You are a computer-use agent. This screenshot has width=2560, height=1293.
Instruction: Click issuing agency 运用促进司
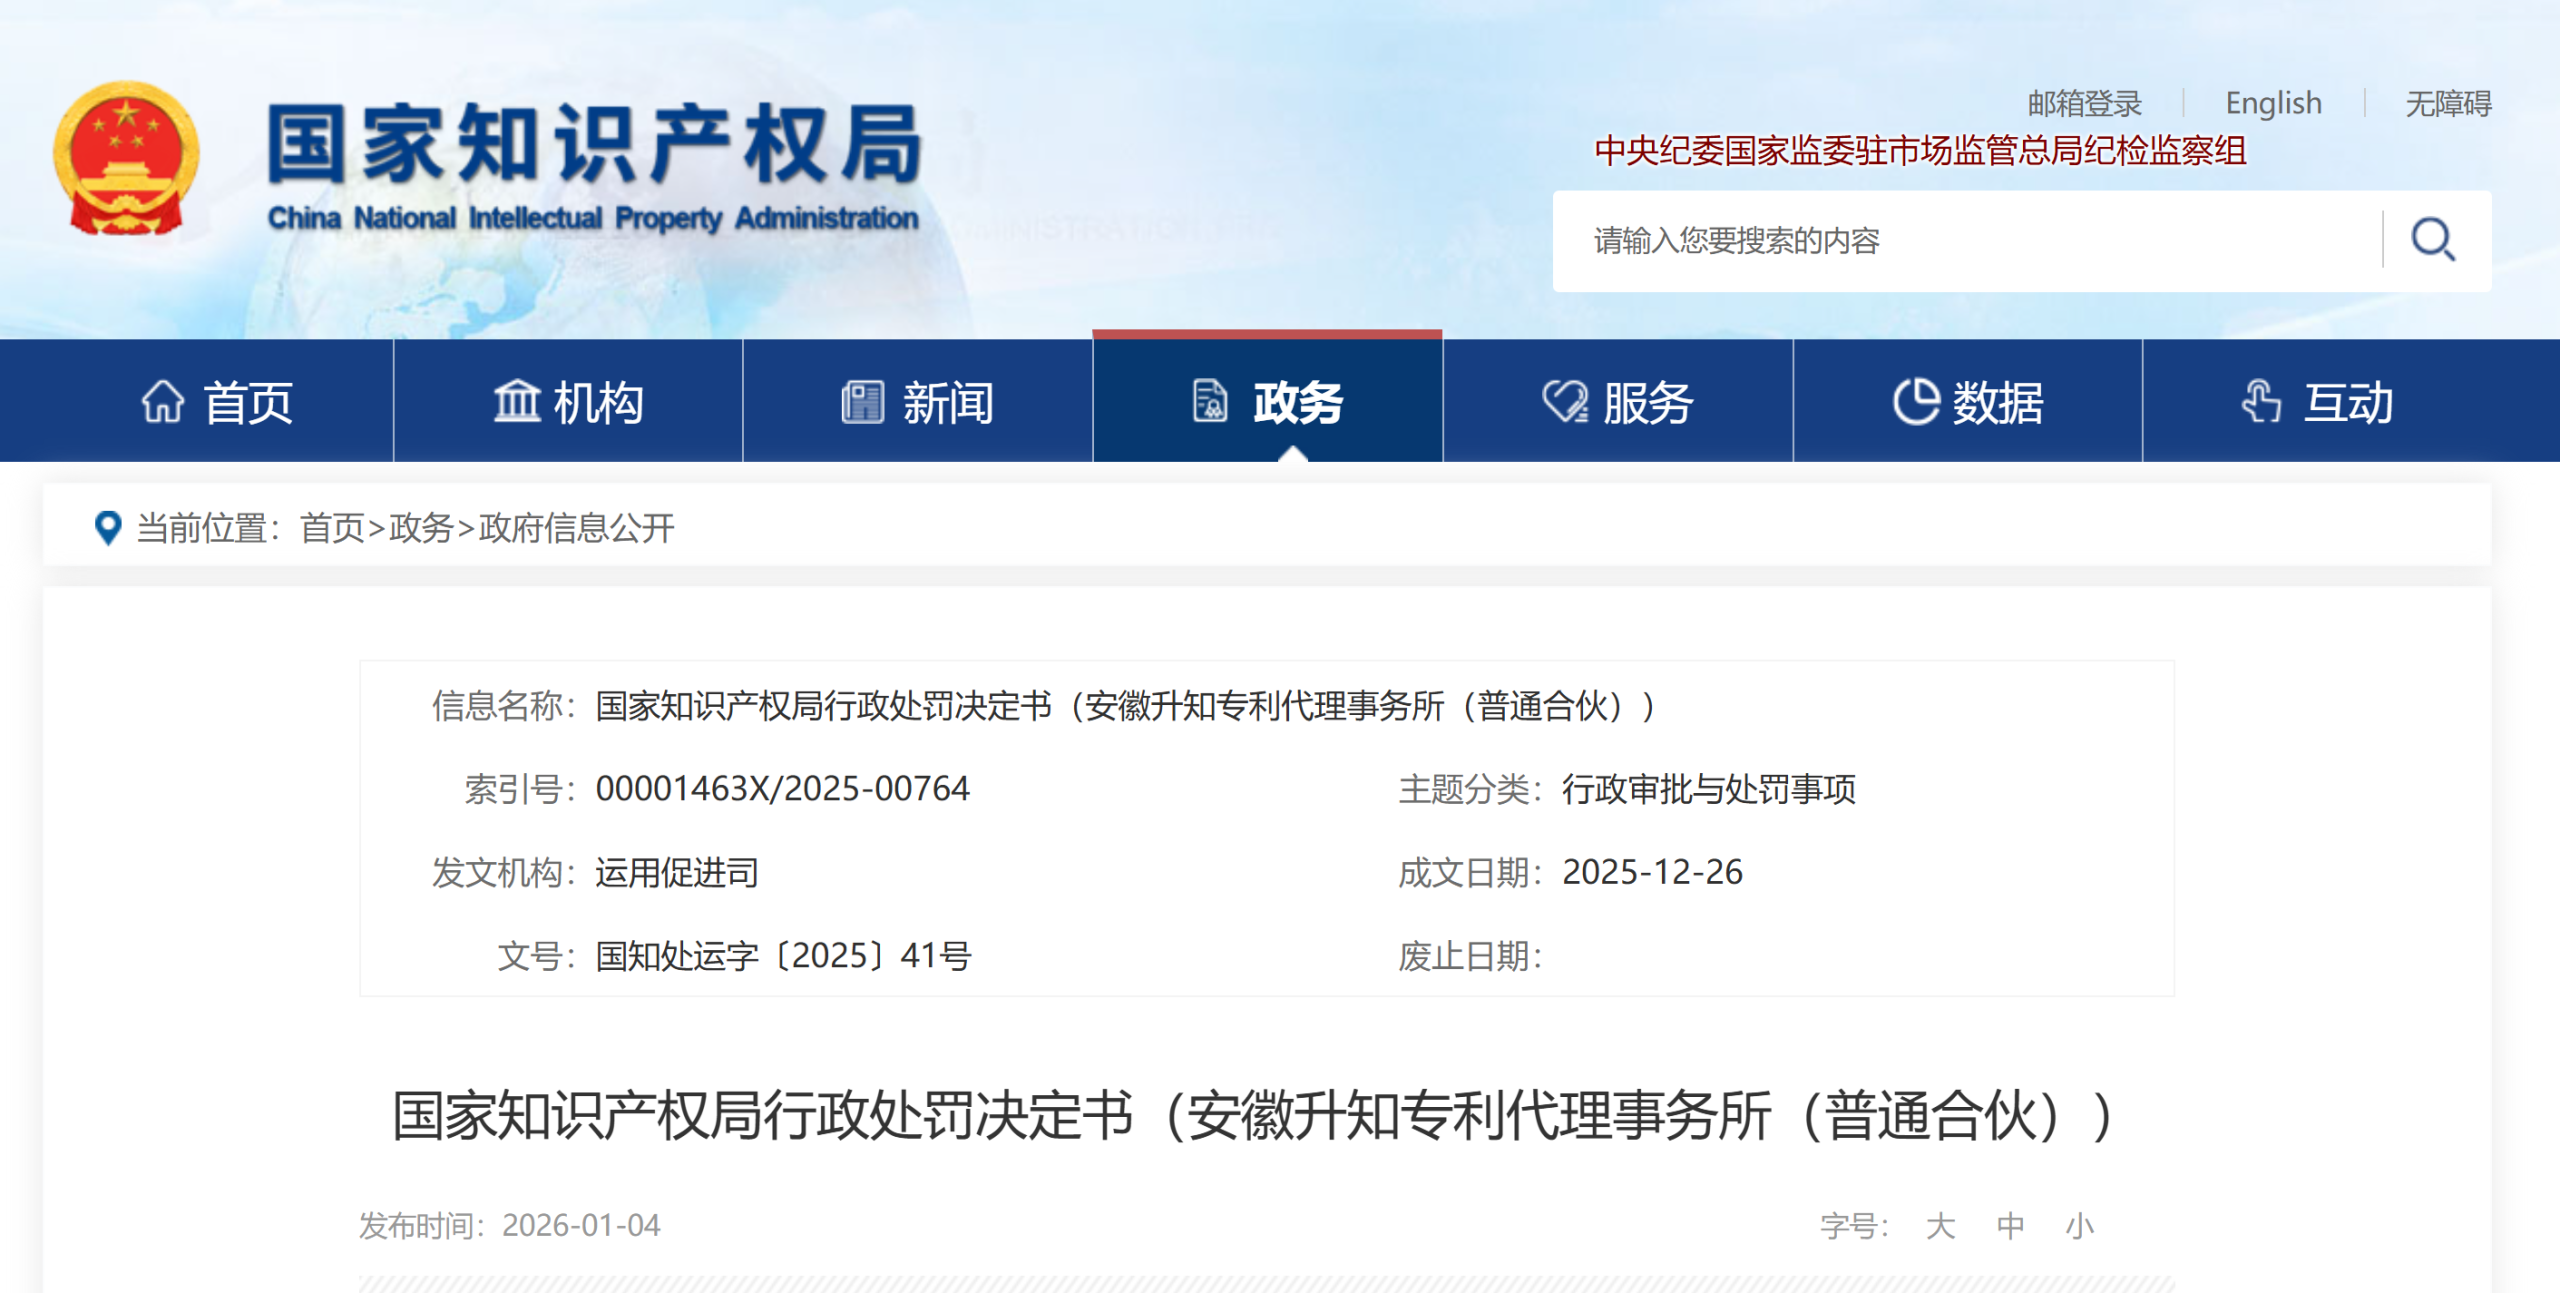(x=677, y=872)
